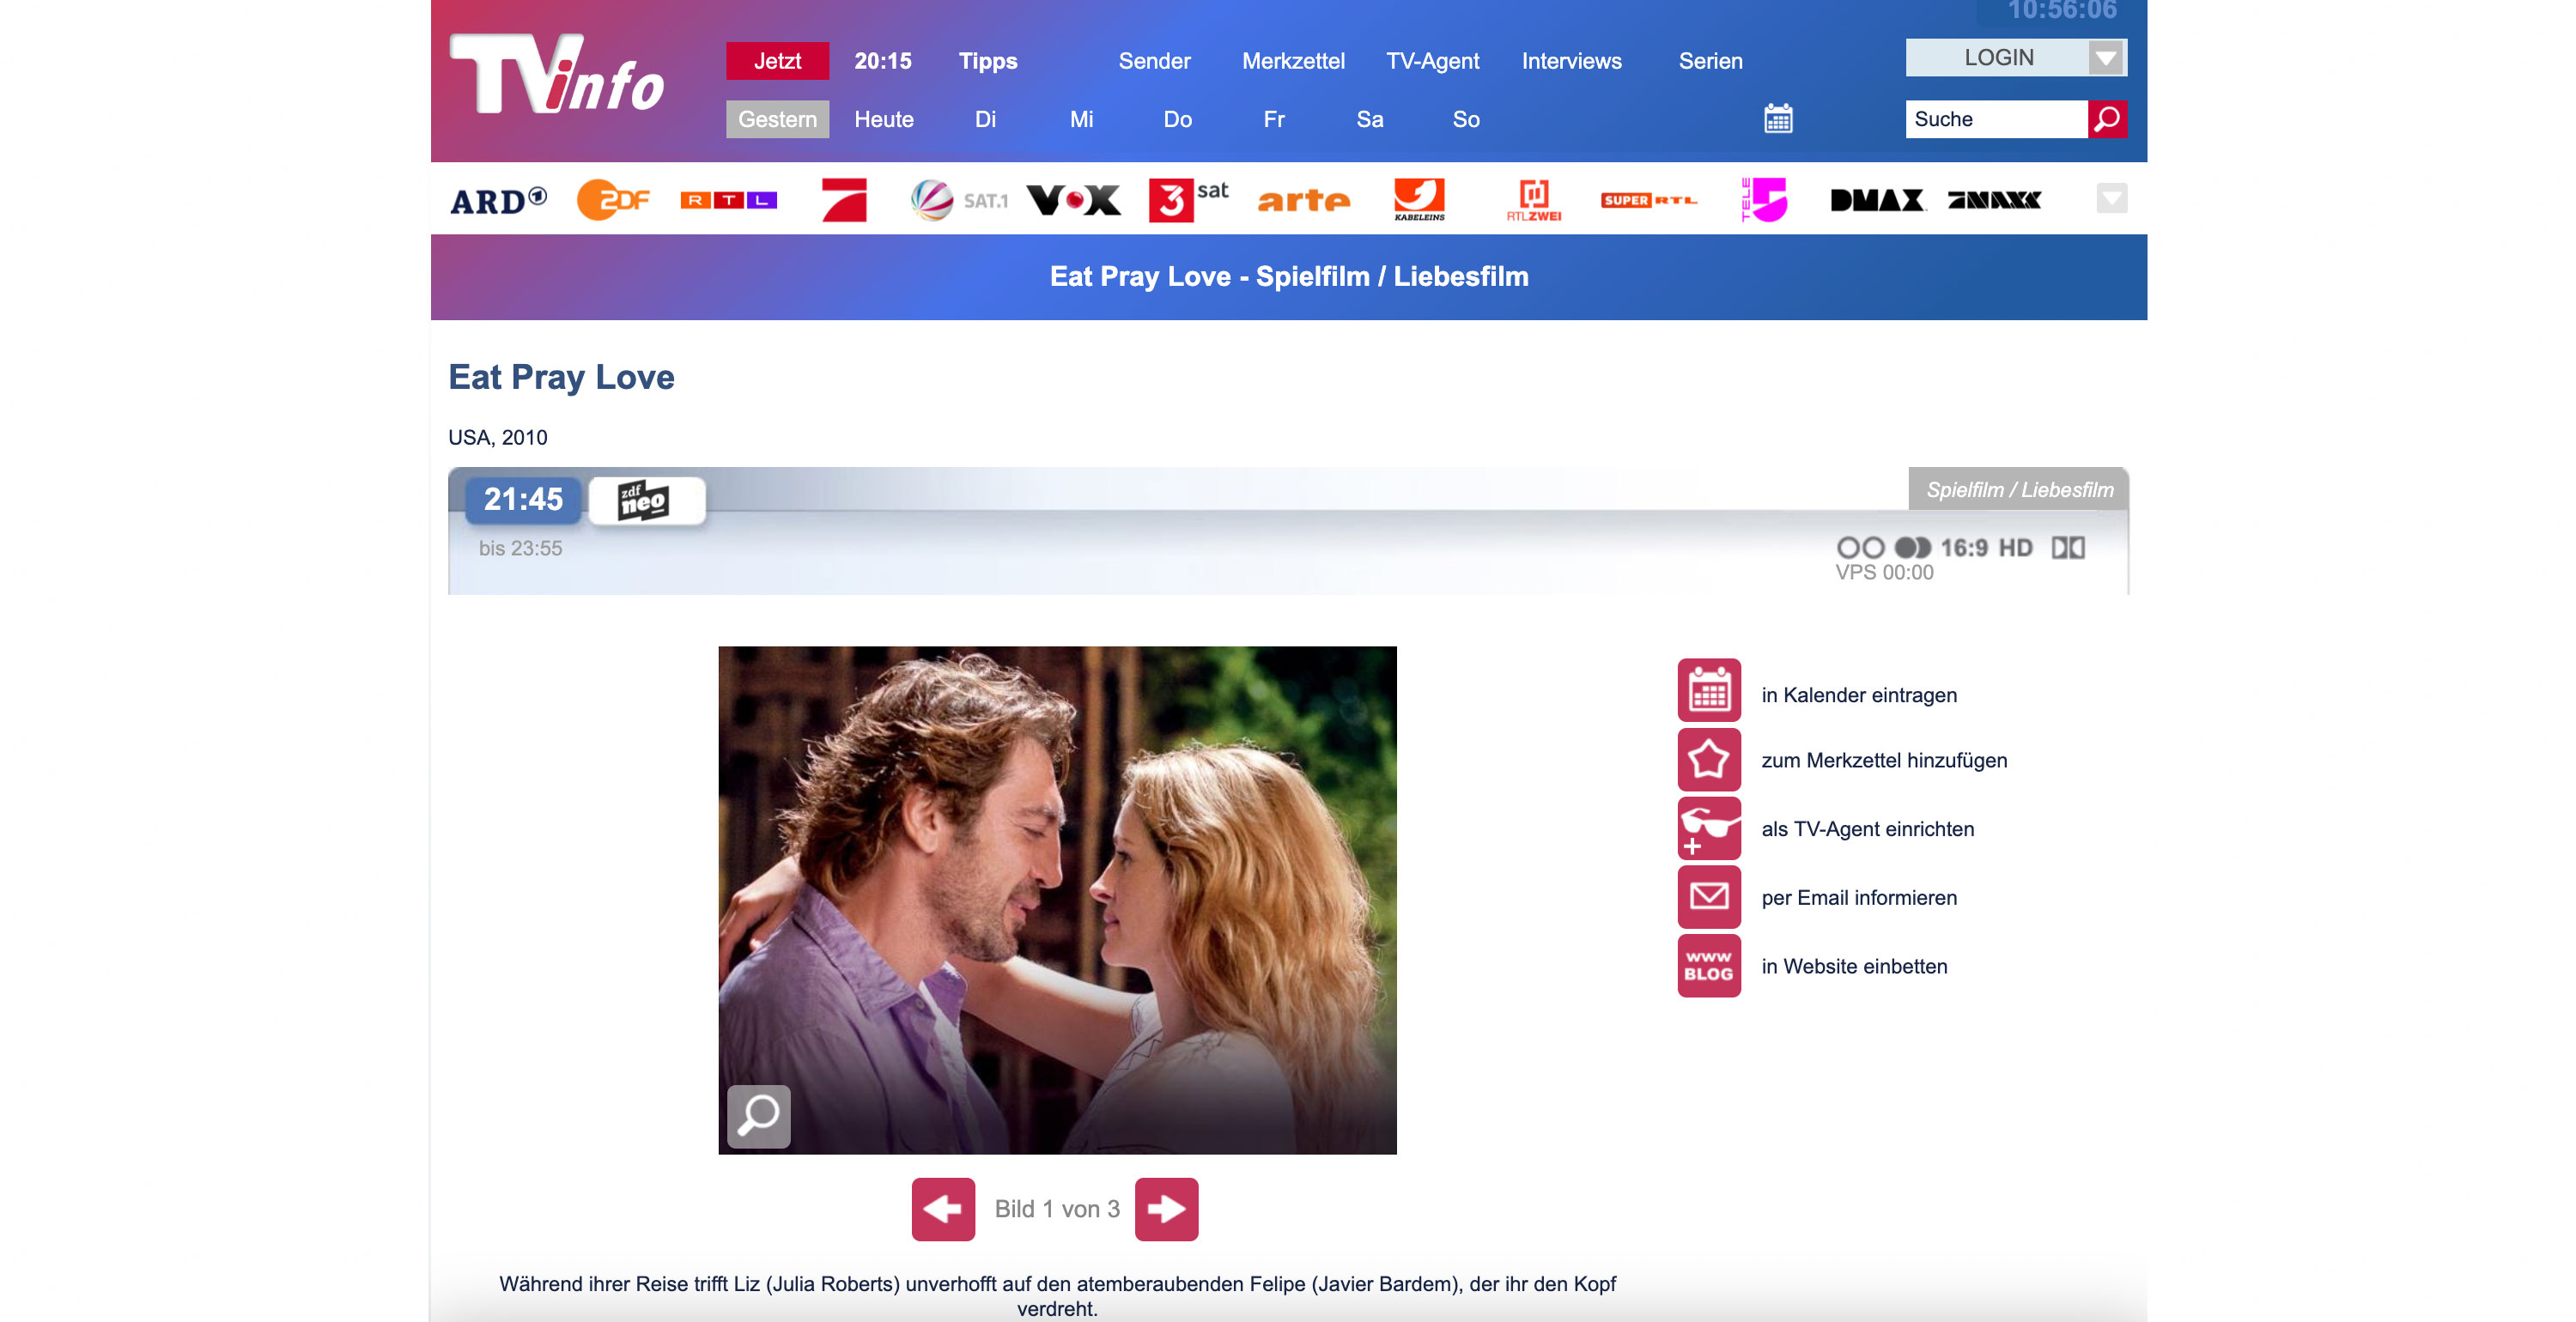2576x1322 pixels.
Task: Click the WWW BLOG embed icon
Action: pyautogui.click(x=1709, y=966)
